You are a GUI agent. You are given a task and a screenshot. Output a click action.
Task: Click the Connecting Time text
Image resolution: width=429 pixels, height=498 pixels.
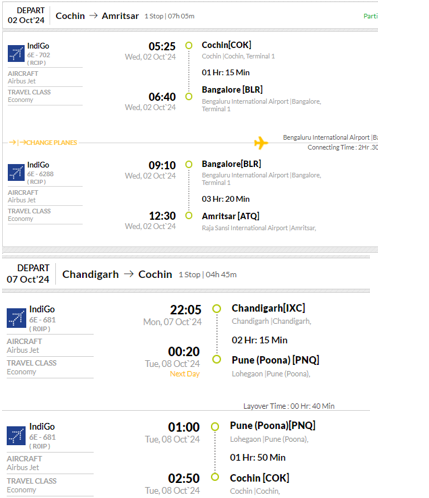click(342, 147)
